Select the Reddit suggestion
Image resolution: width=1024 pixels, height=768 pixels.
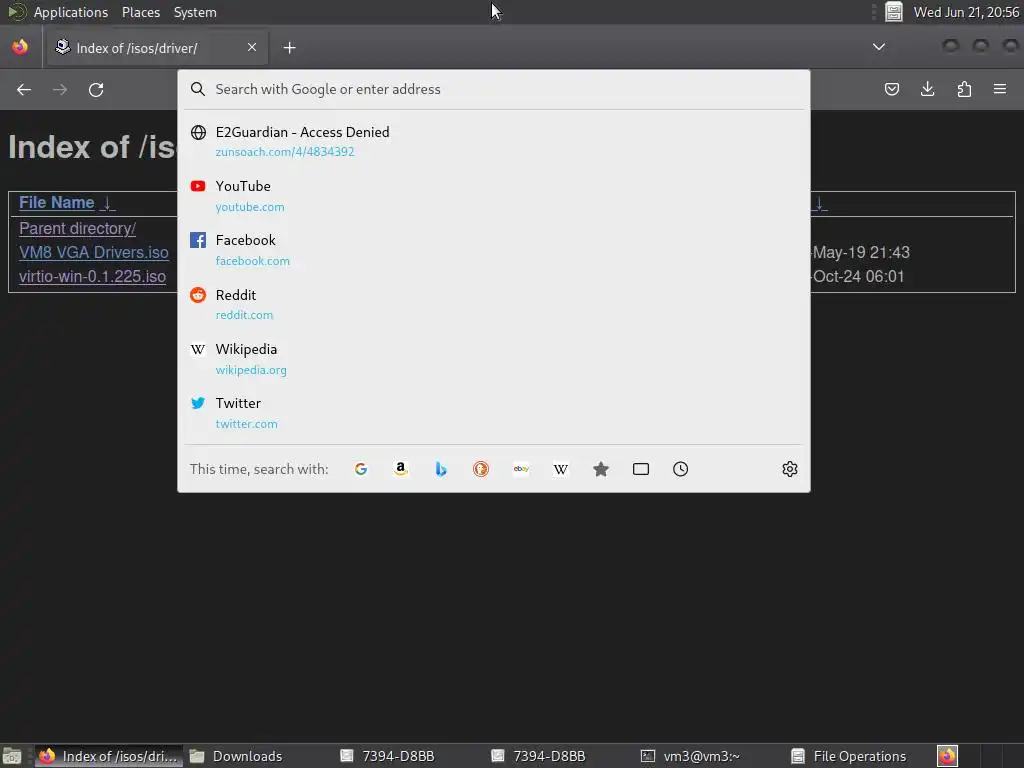[x=494, y=304]
